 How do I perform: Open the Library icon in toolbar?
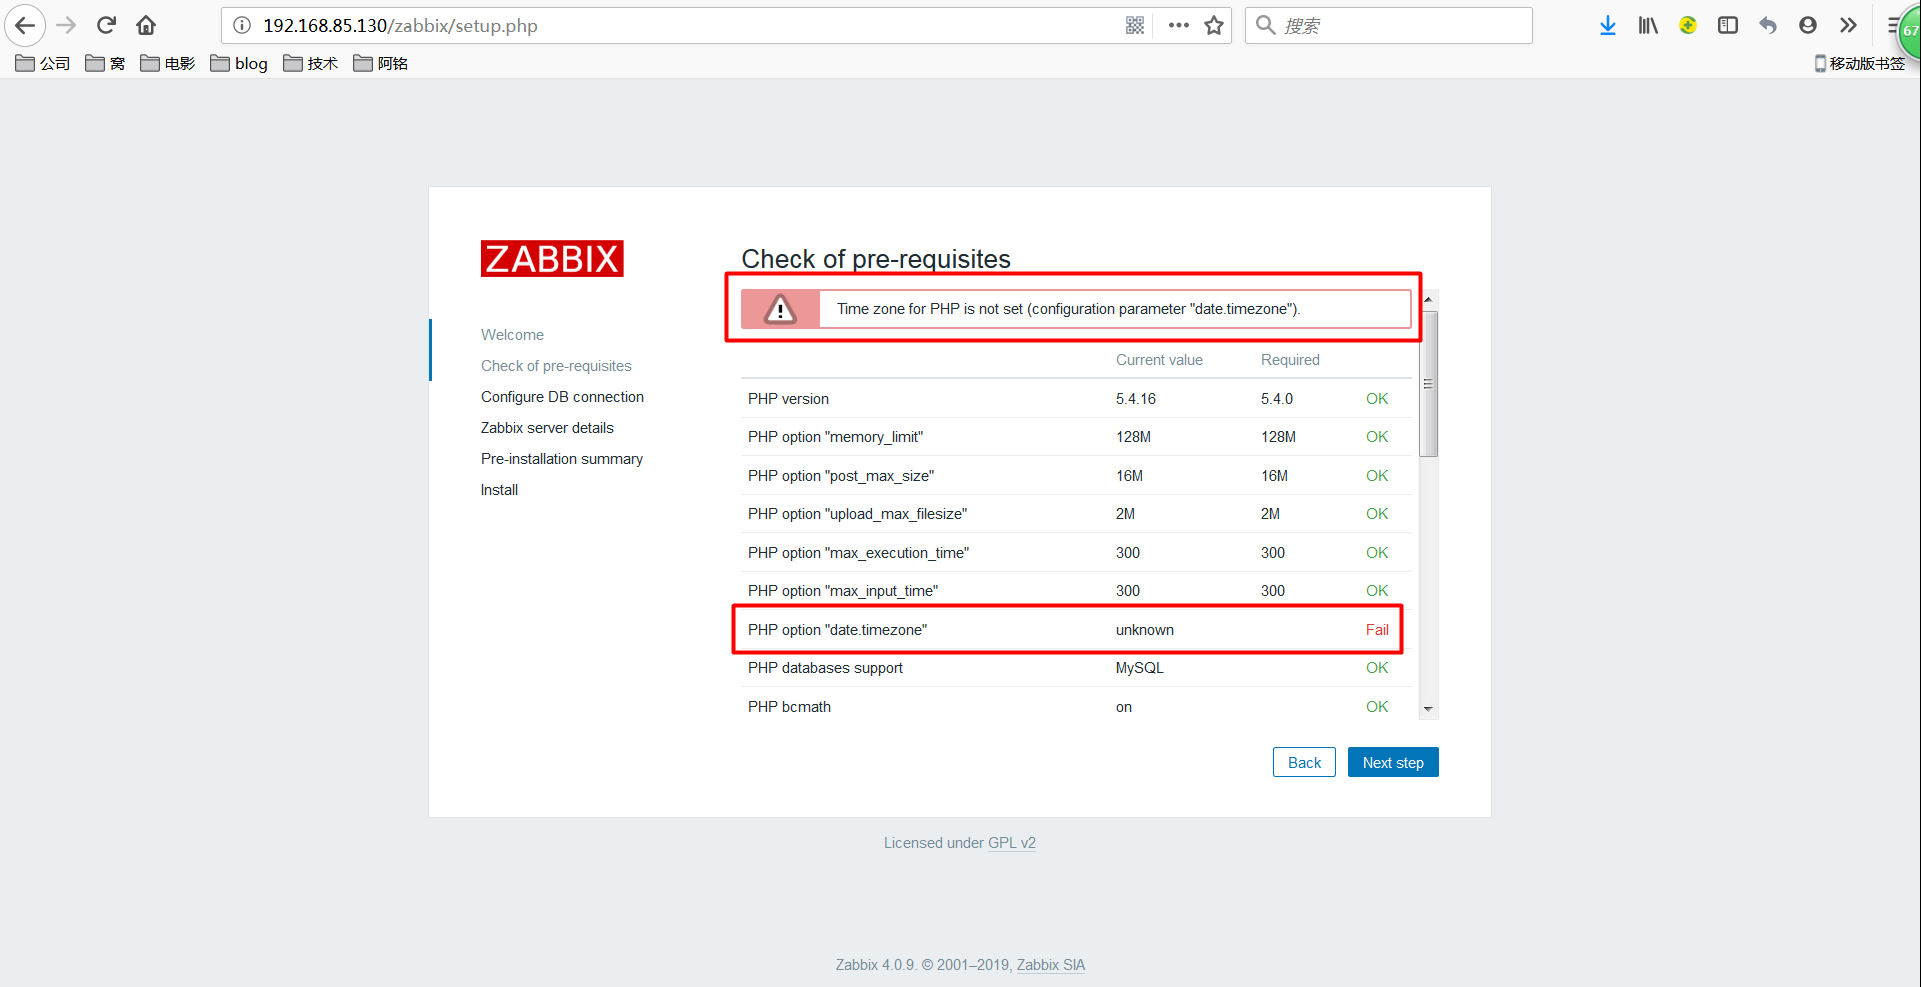pyautogui.click(x=1647, y=25)
